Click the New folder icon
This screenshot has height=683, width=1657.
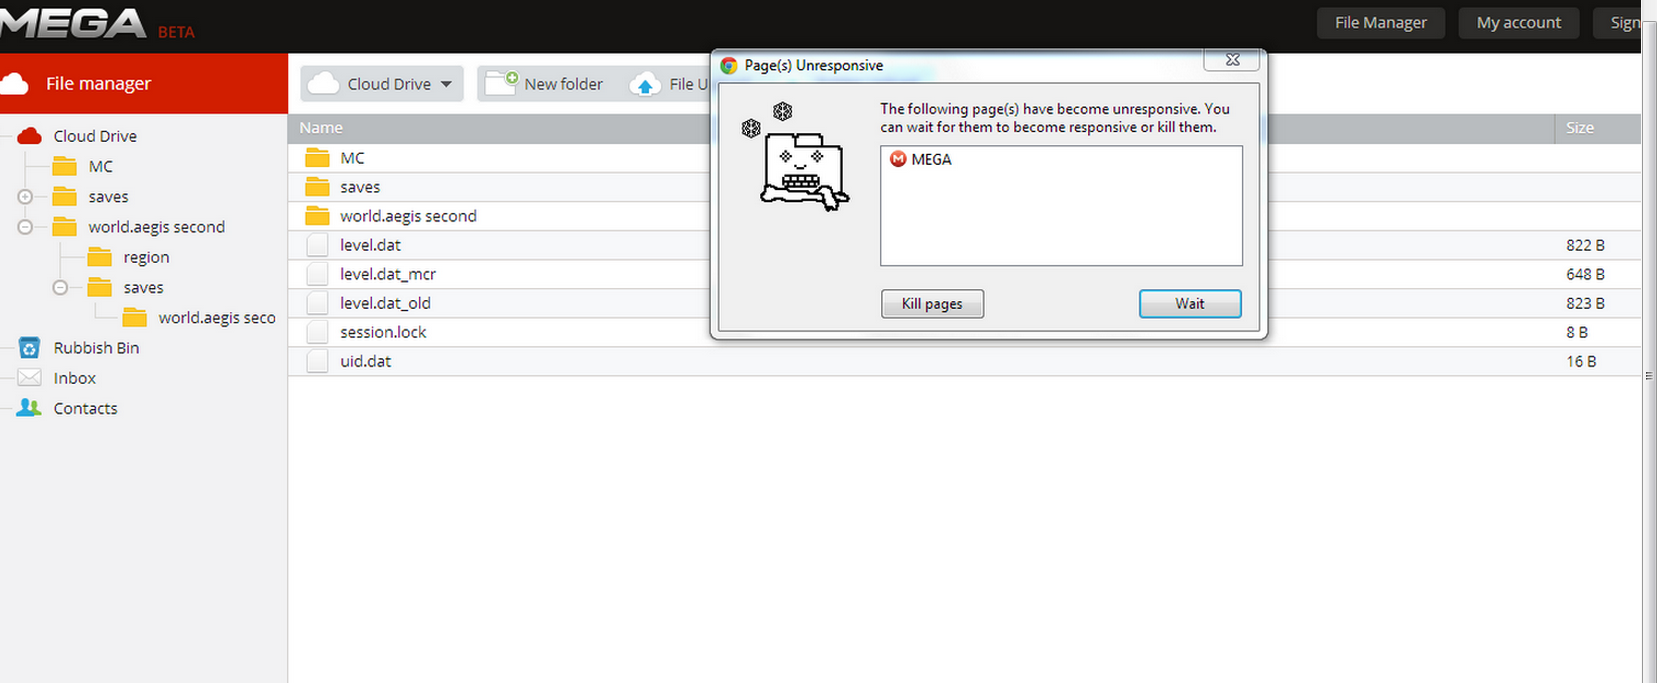pos(501,83)
